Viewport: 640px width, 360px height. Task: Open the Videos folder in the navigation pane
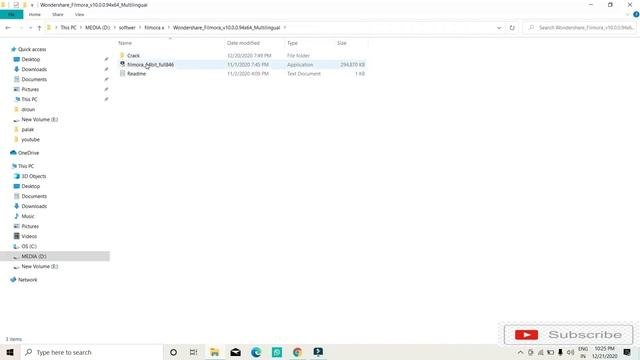point(29,236)
